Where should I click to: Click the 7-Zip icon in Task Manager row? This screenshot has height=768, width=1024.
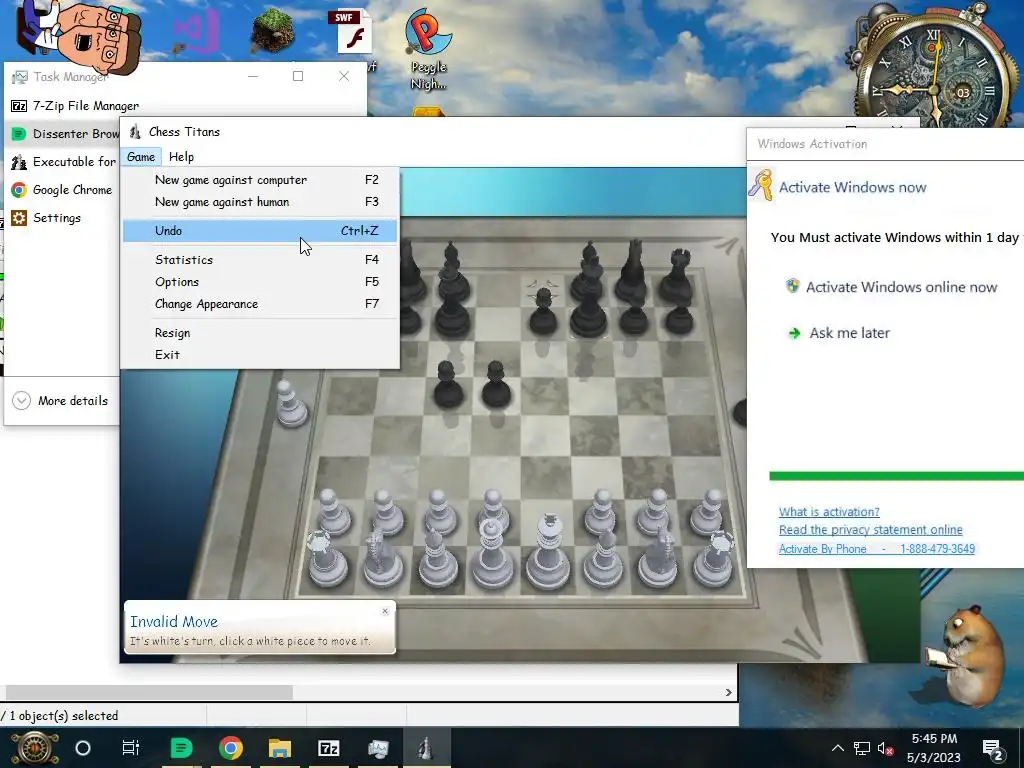(19, 106)
